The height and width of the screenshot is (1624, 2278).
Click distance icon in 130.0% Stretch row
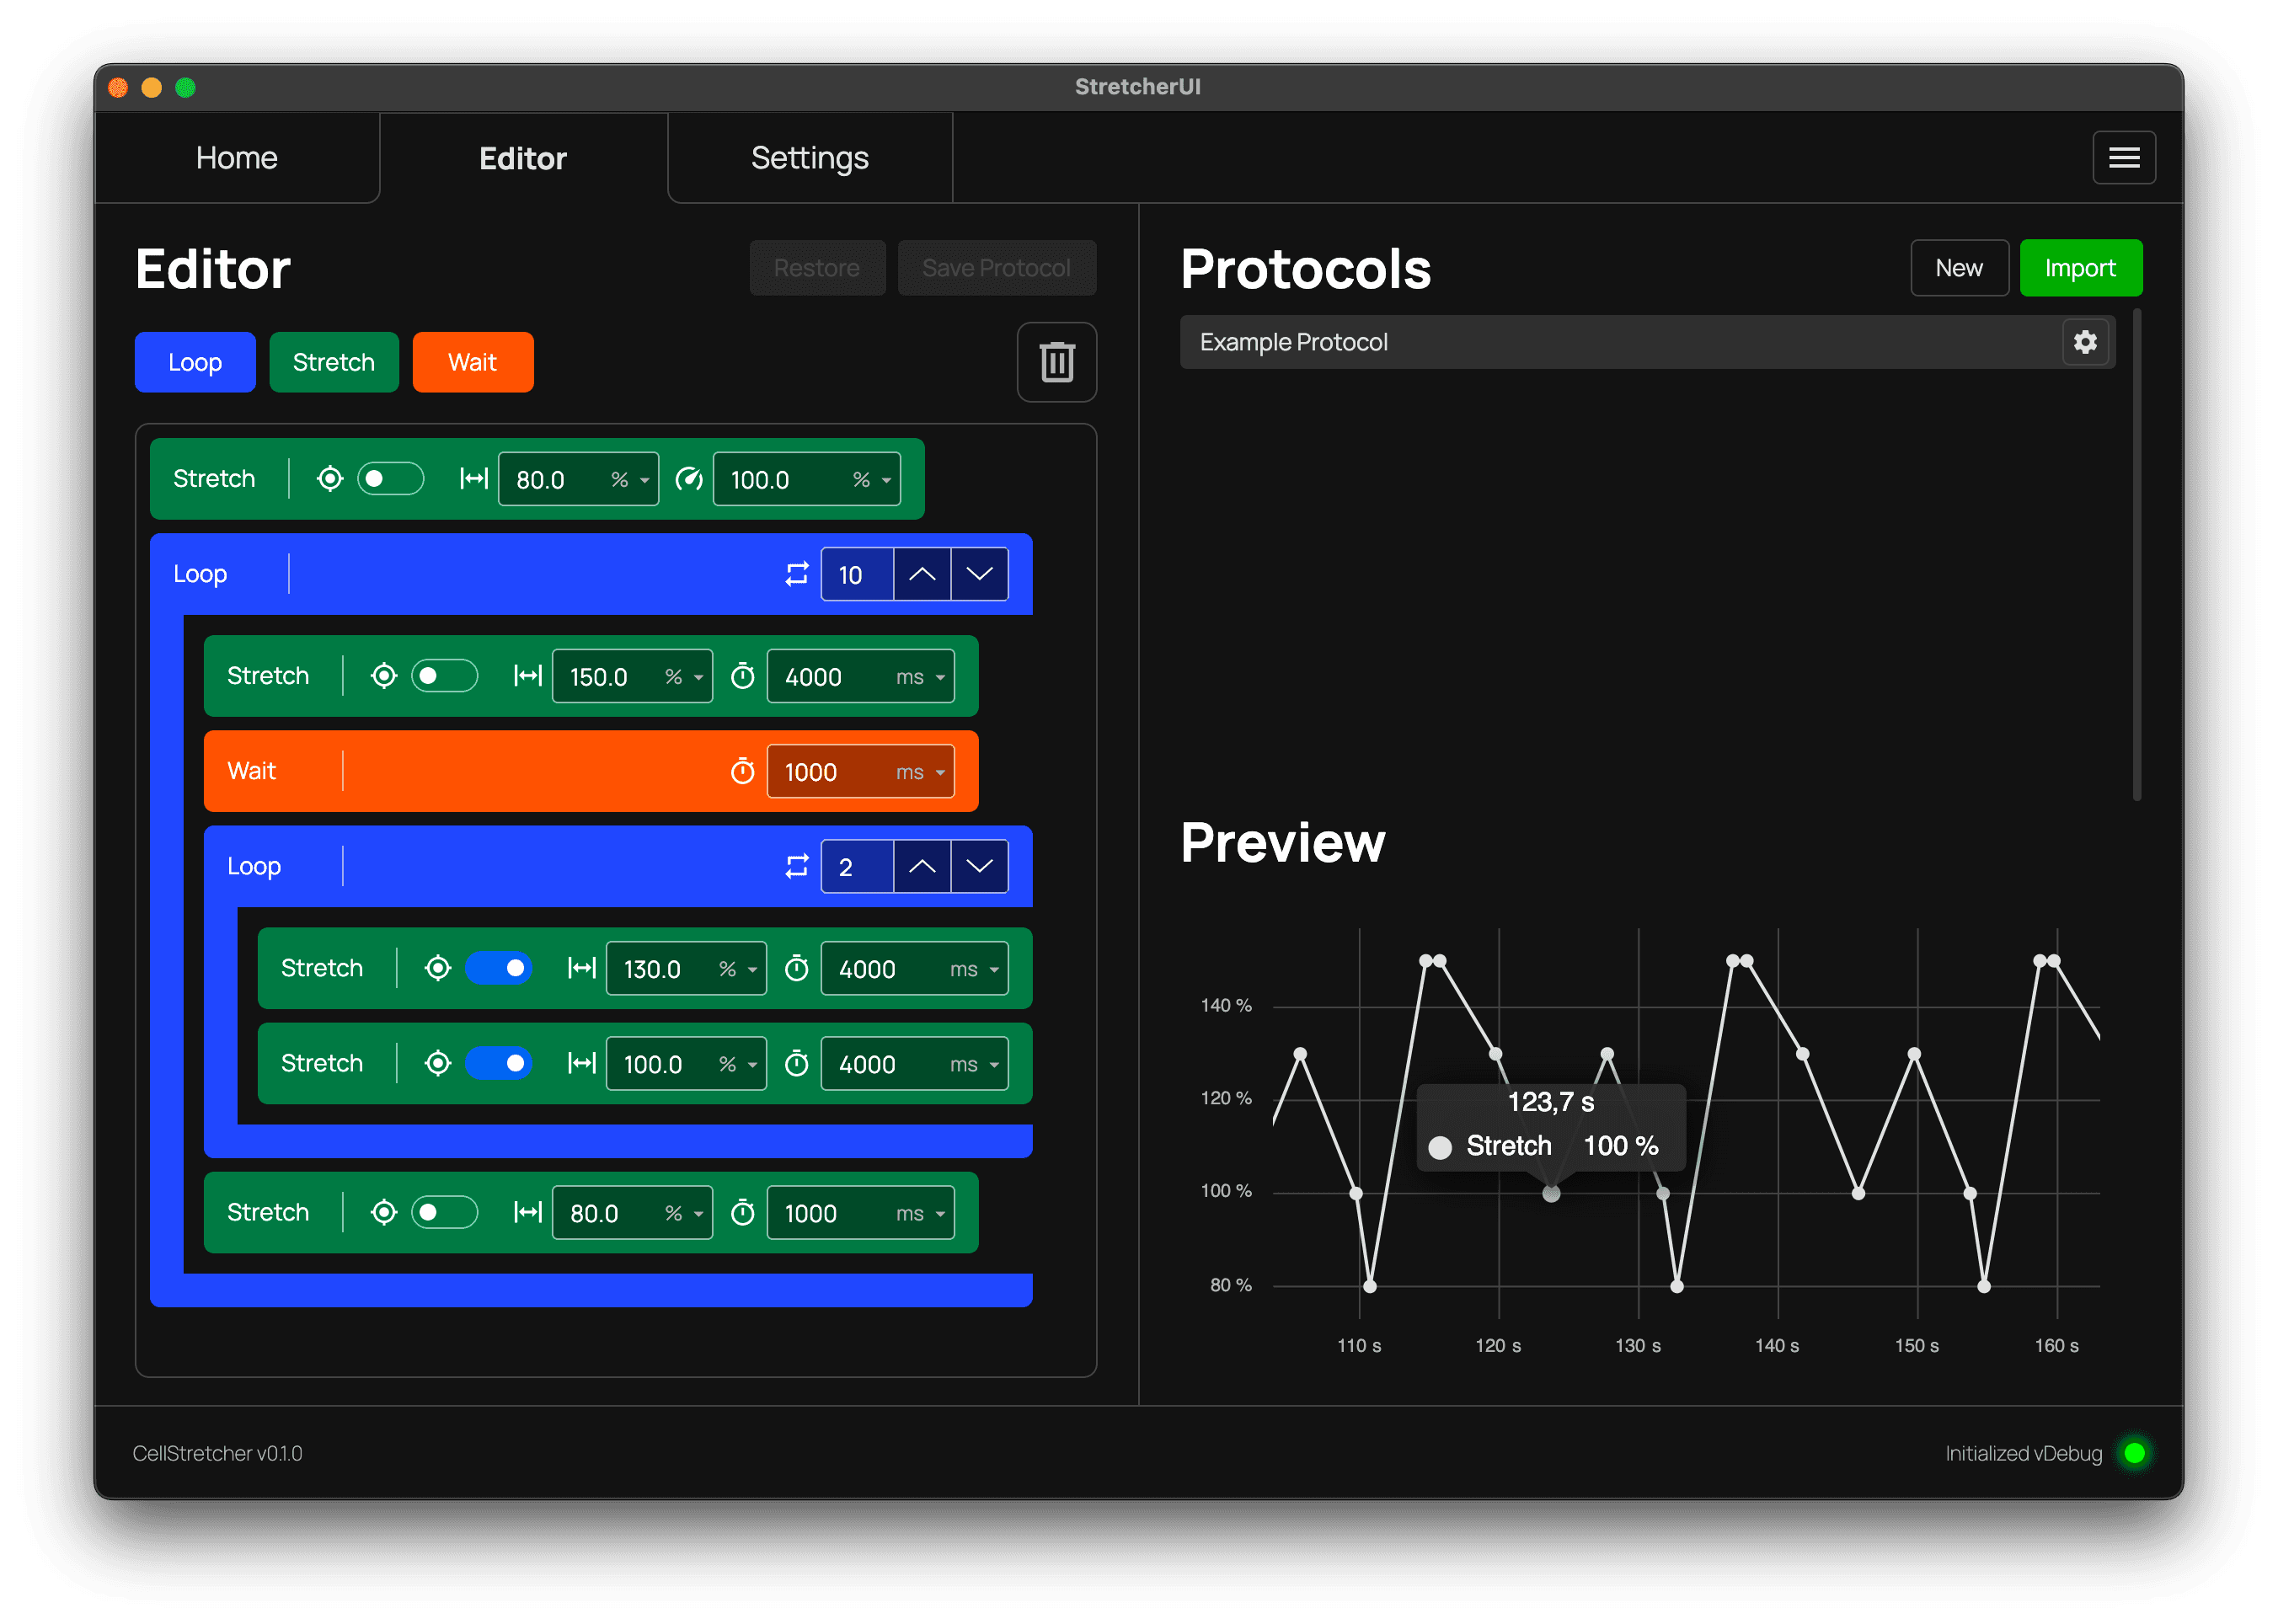tap(582, 968)
